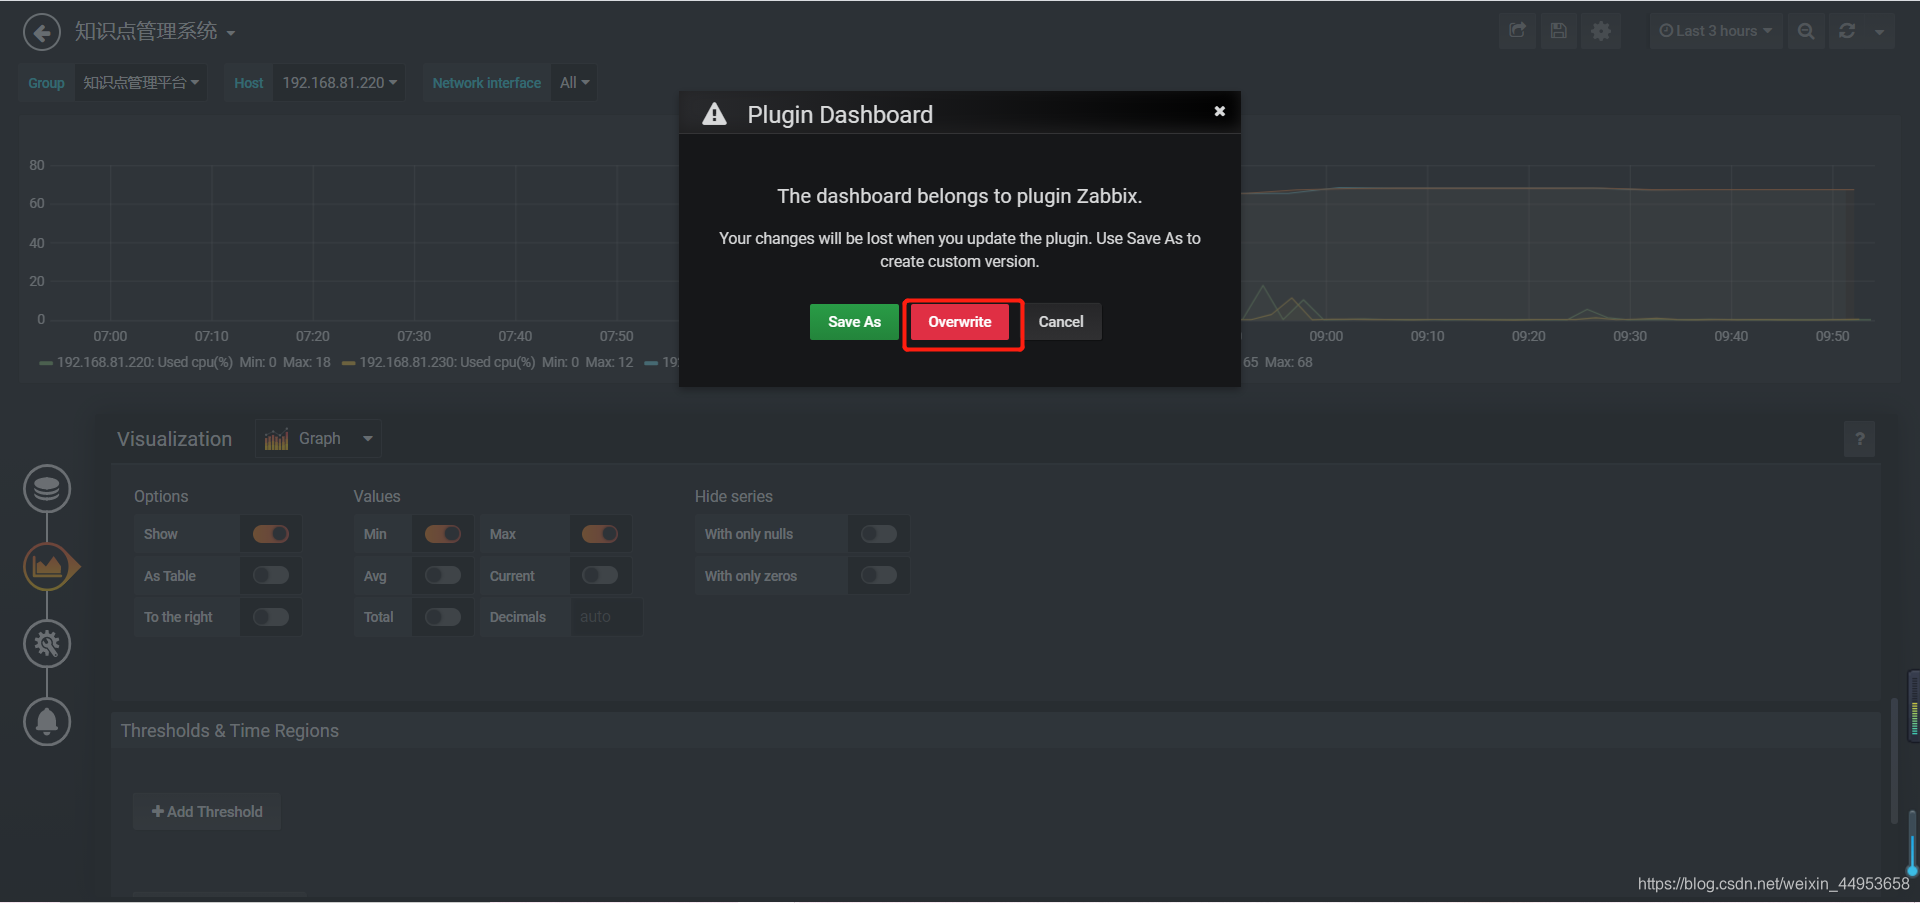Click the back arrow icon
The image size is (1920, 903).
click(x=41, y=32)
